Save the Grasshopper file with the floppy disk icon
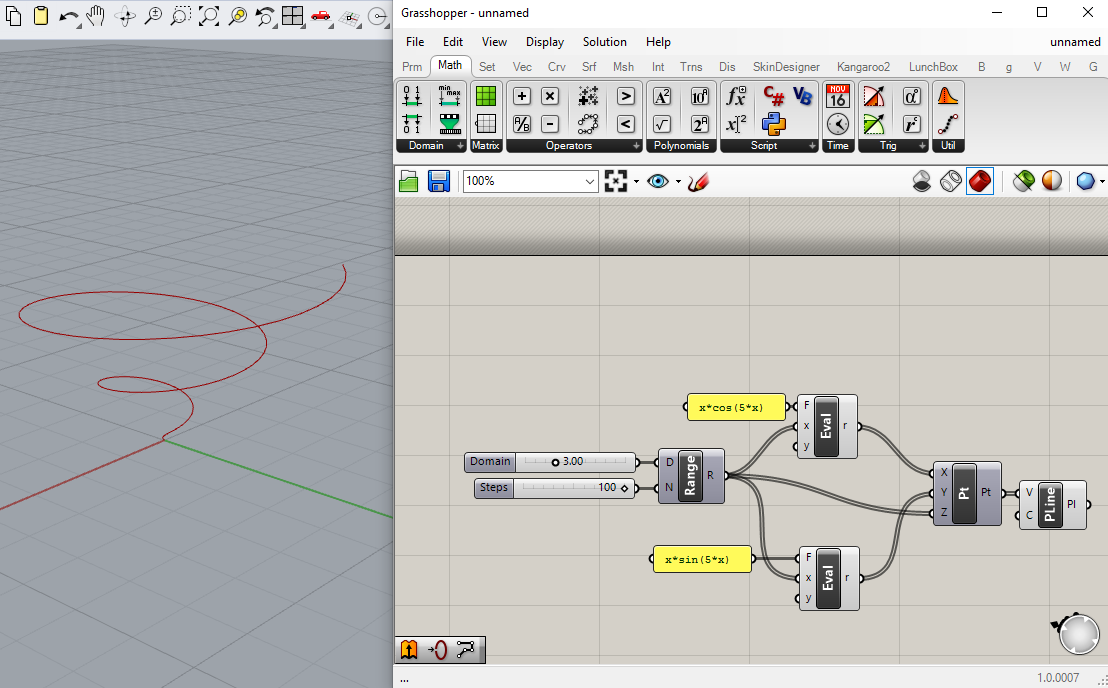 (x=438, y=181)
